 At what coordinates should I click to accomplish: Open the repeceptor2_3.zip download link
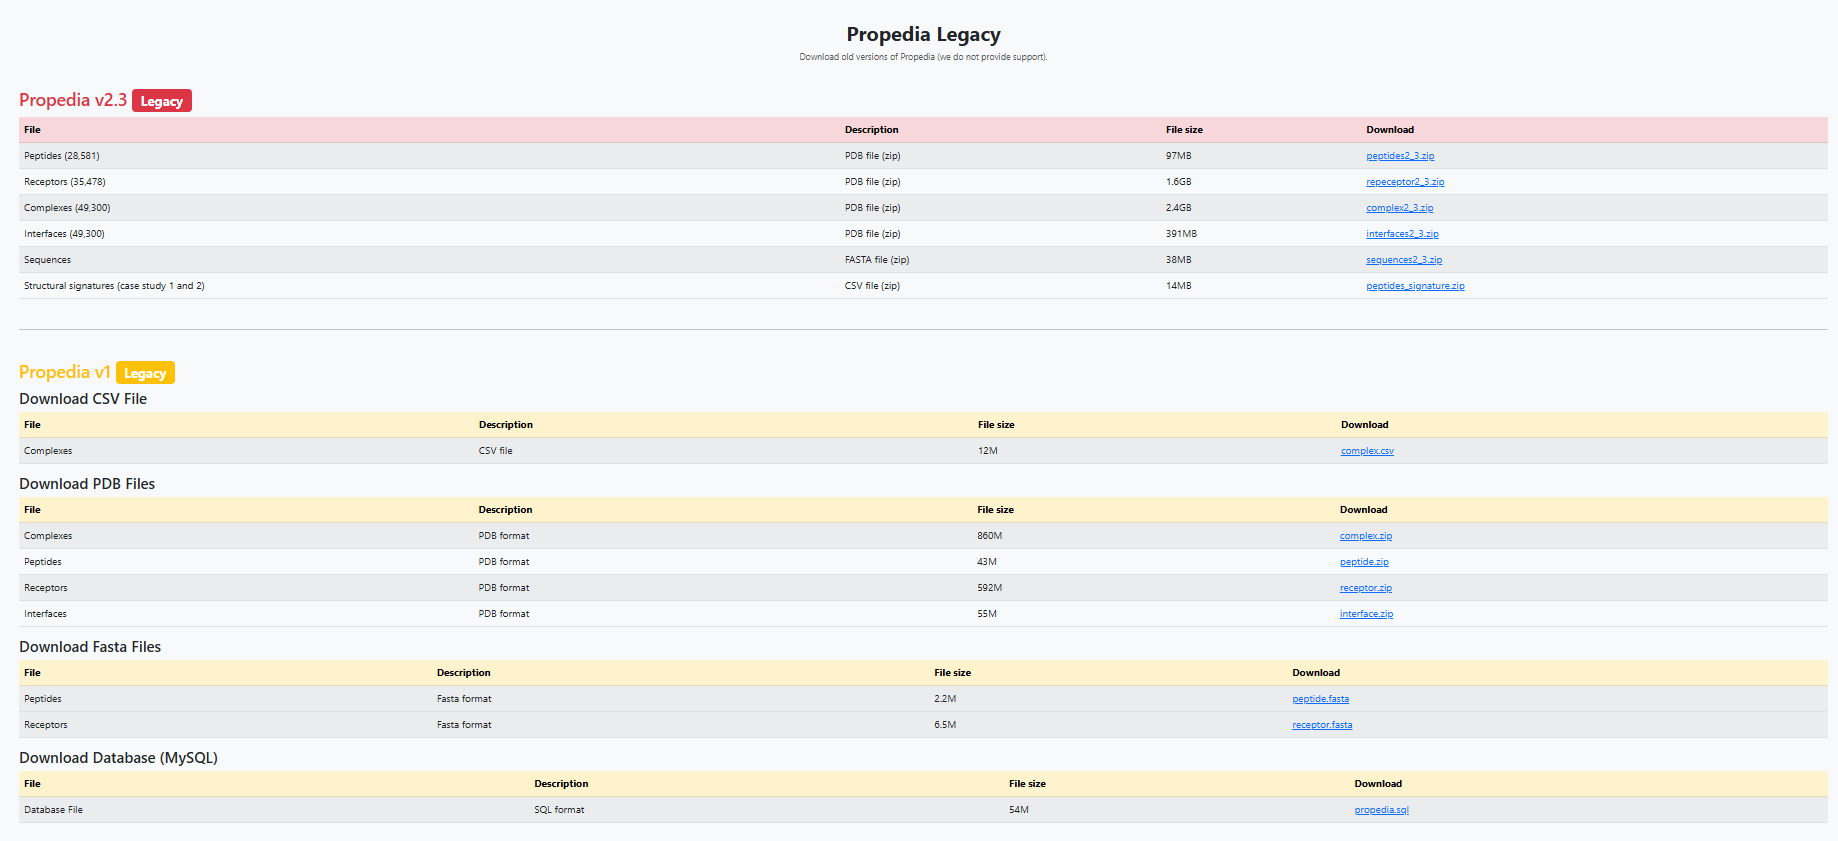[1405, 182]
